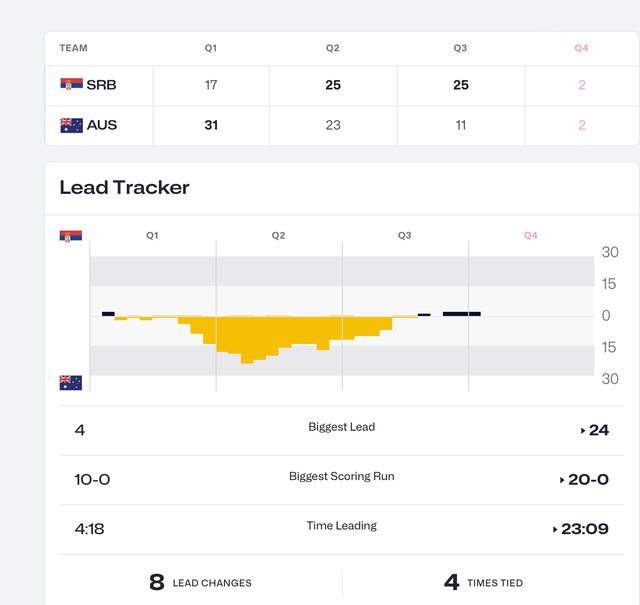Click the dark Serbia lead bar in Q4

(x=461, y=313)
